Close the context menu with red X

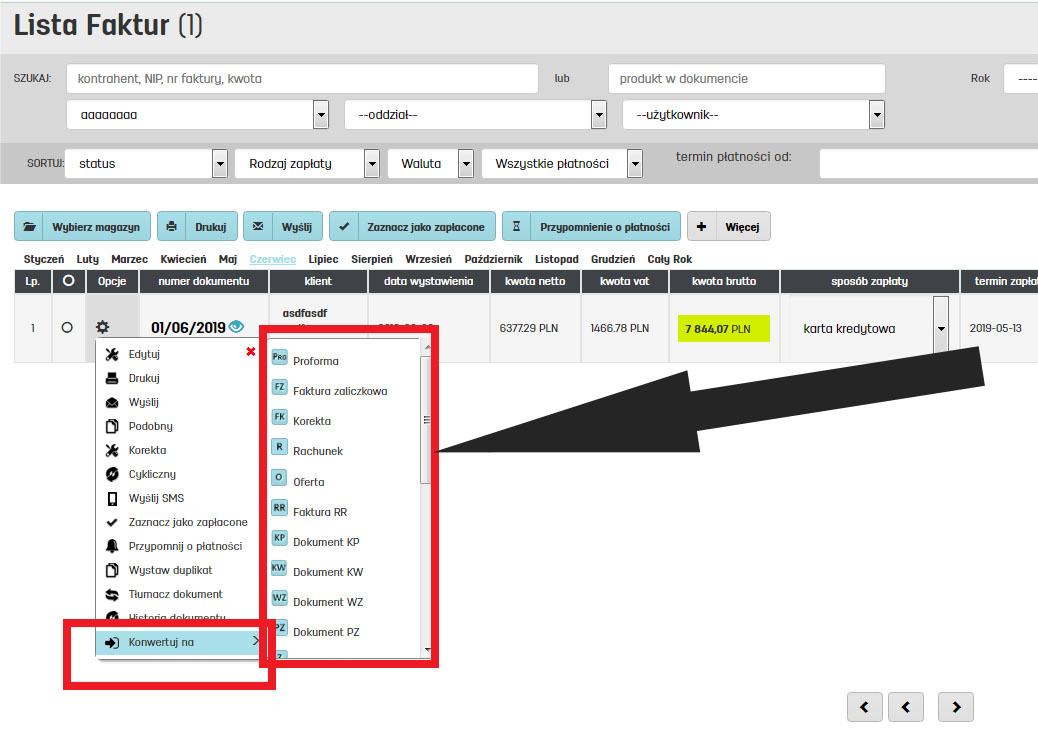pos(250,351)
